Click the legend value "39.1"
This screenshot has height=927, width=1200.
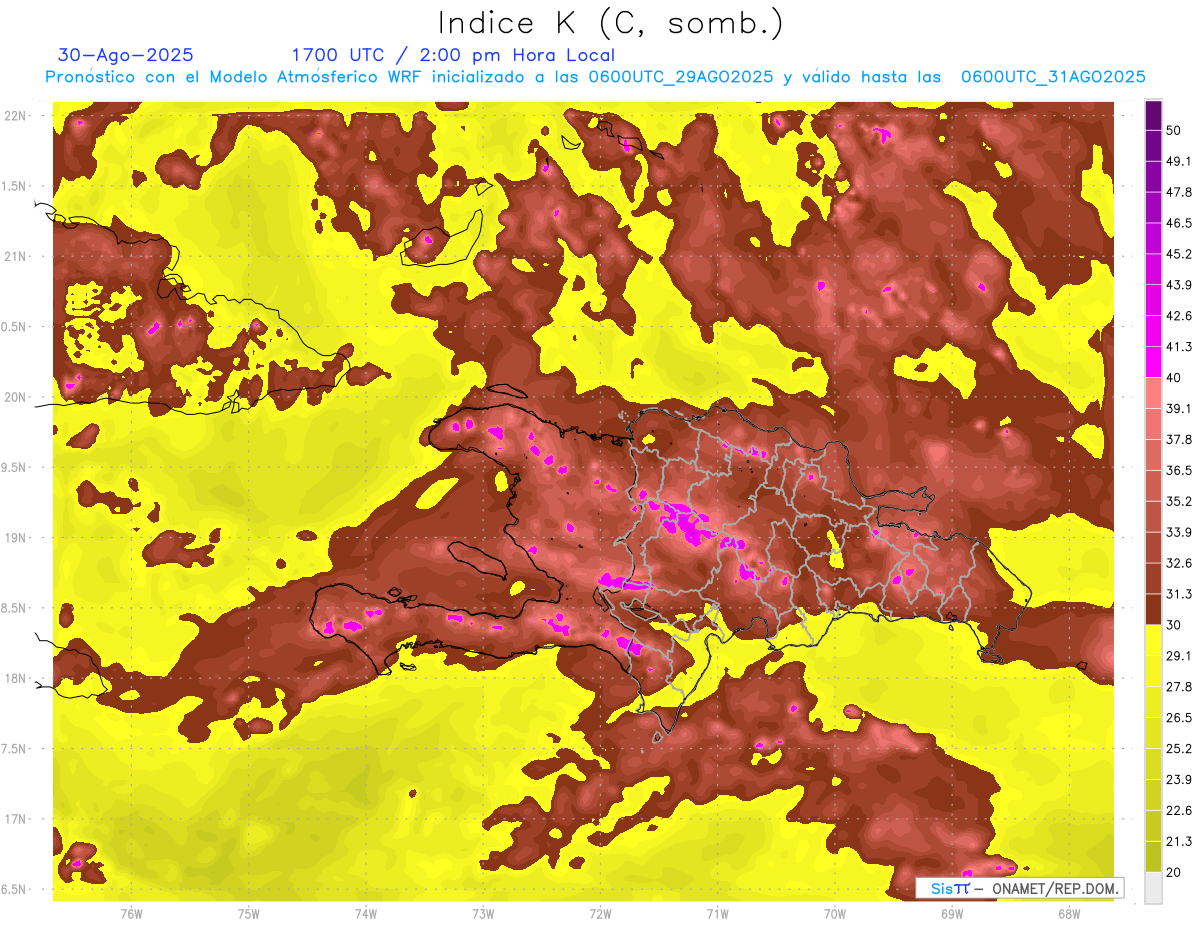(1179, 409)
